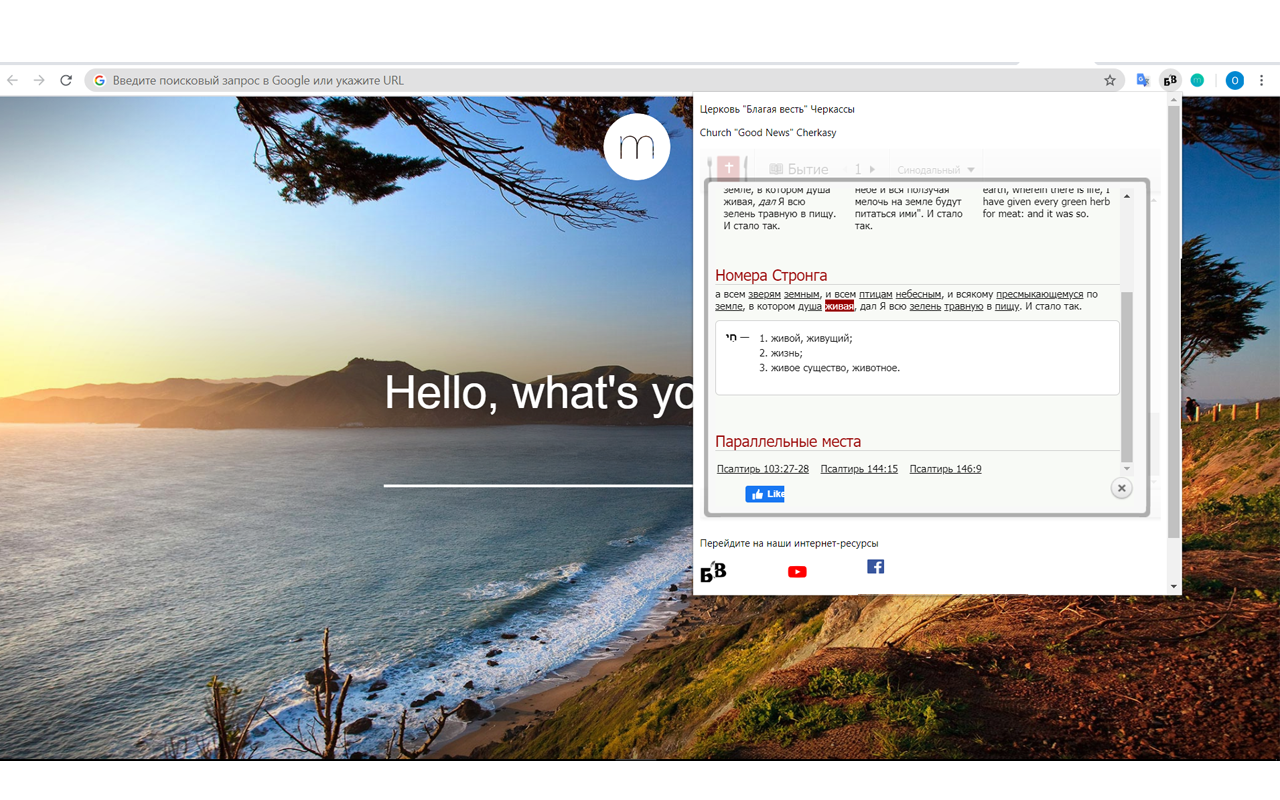Reload the page with the refresh icon

(66, 80)
